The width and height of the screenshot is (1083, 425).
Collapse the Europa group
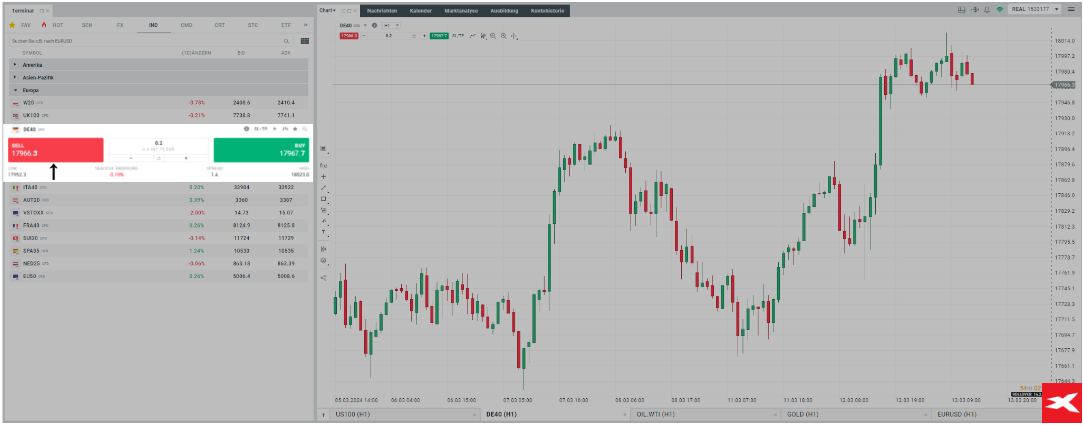[158, 90]
